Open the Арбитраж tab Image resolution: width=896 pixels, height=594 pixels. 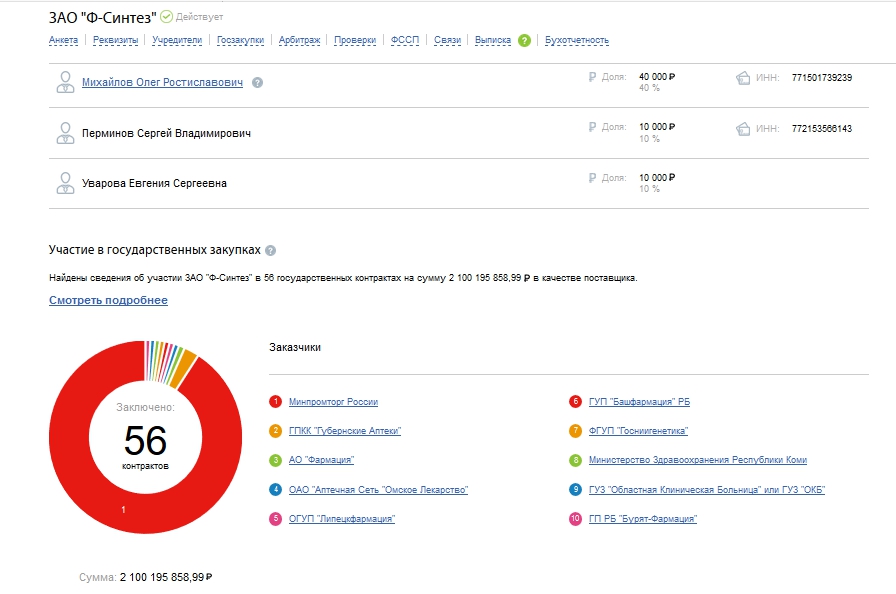click(299, 40)
